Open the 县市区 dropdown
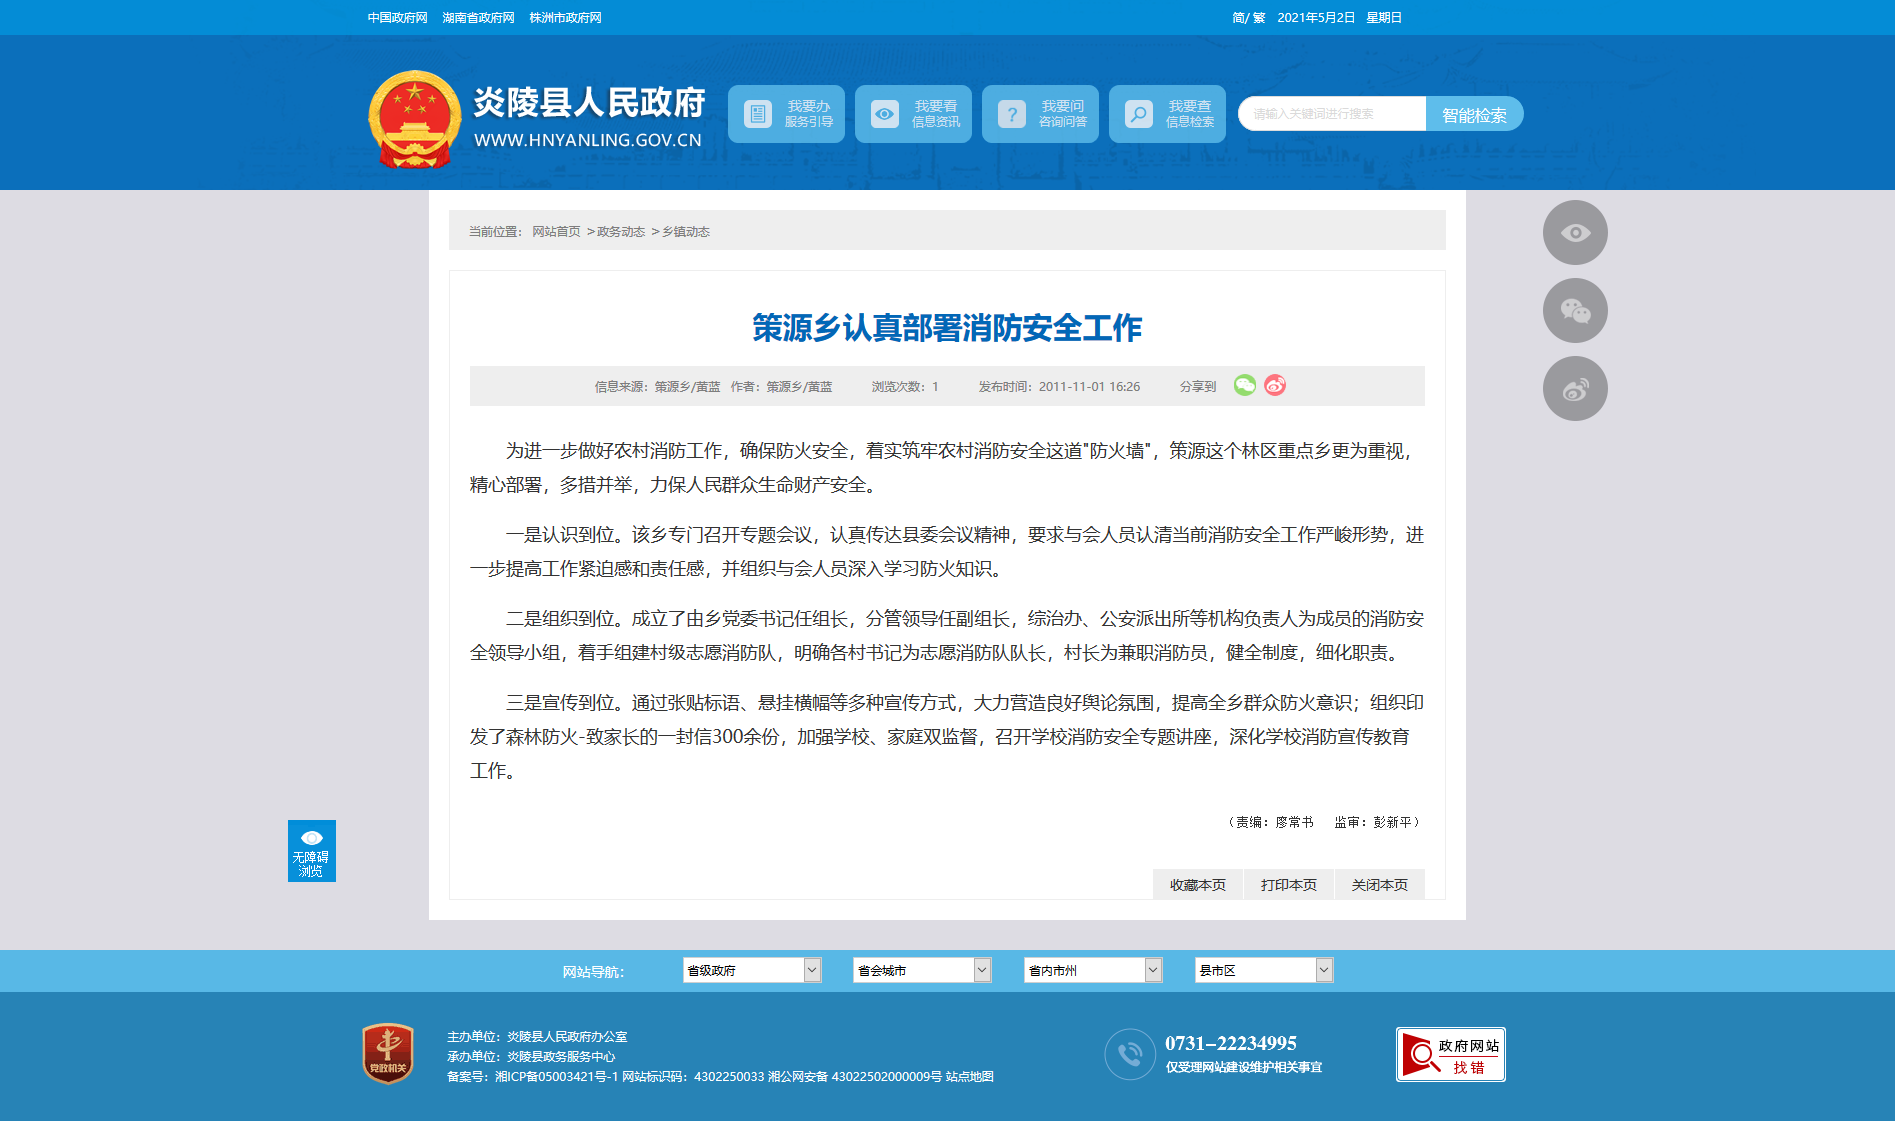Image resolution: width=1895 pixels, height=1121 pixels. coord(1263,970)
